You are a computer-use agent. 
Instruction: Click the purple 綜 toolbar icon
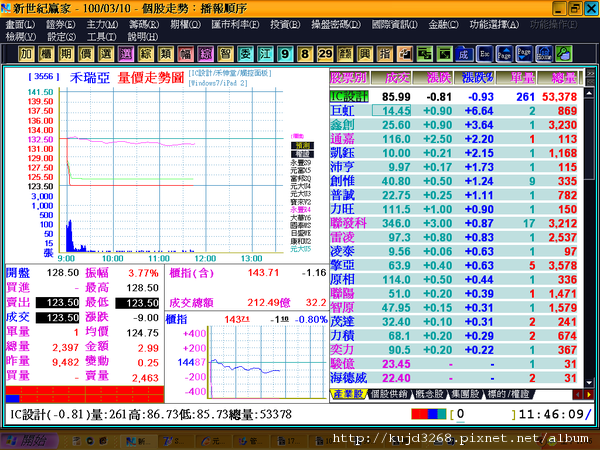click(205, 54)
